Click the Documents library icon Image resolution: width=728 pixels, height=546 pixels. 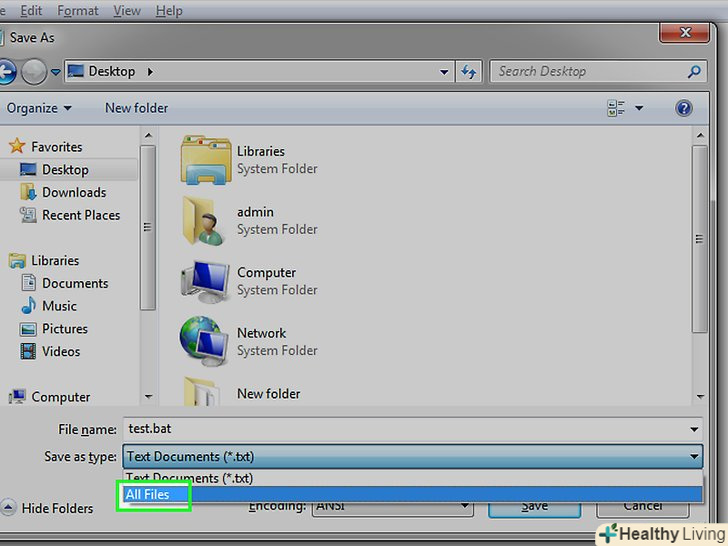28,283
